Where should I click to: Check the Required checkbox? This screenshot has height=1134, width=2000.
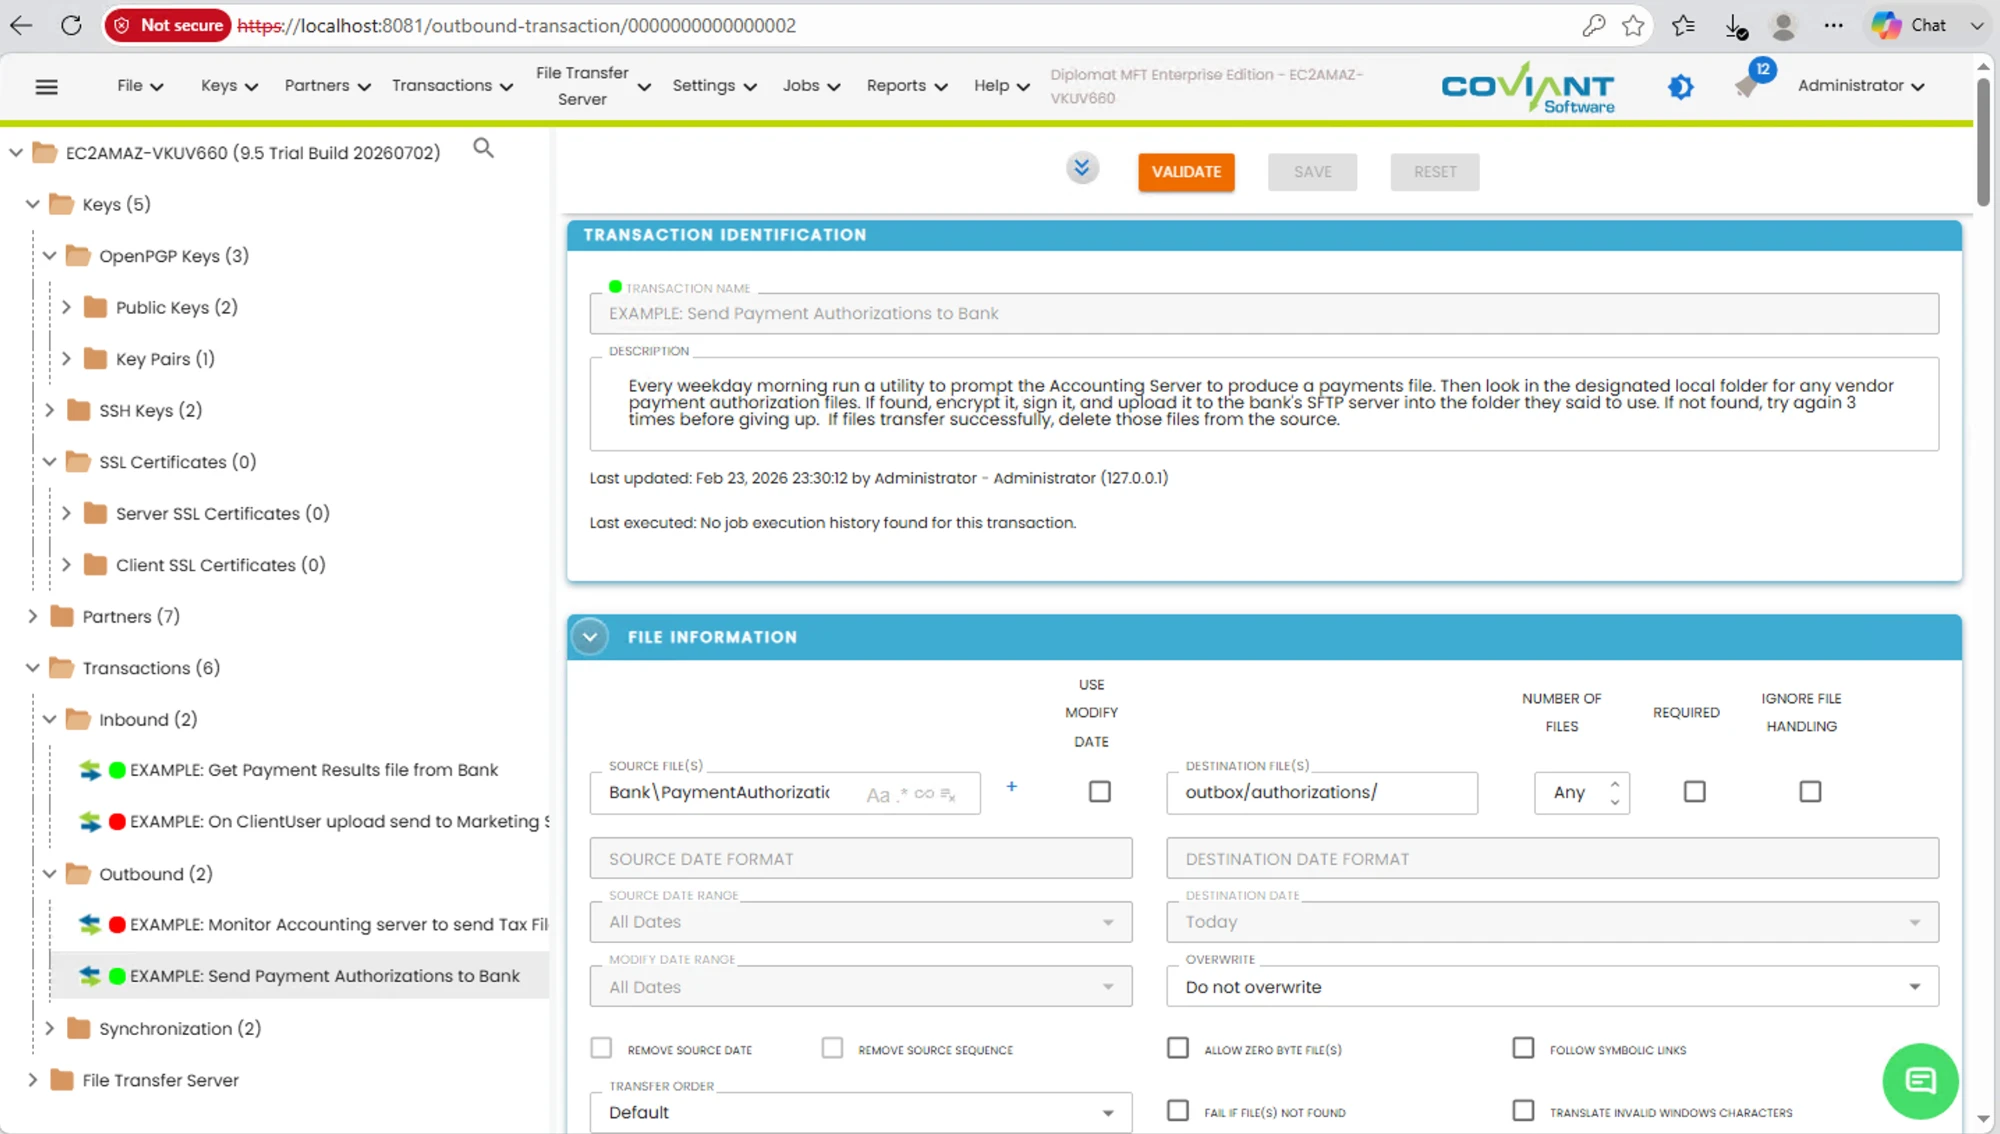click(1694, 792)
